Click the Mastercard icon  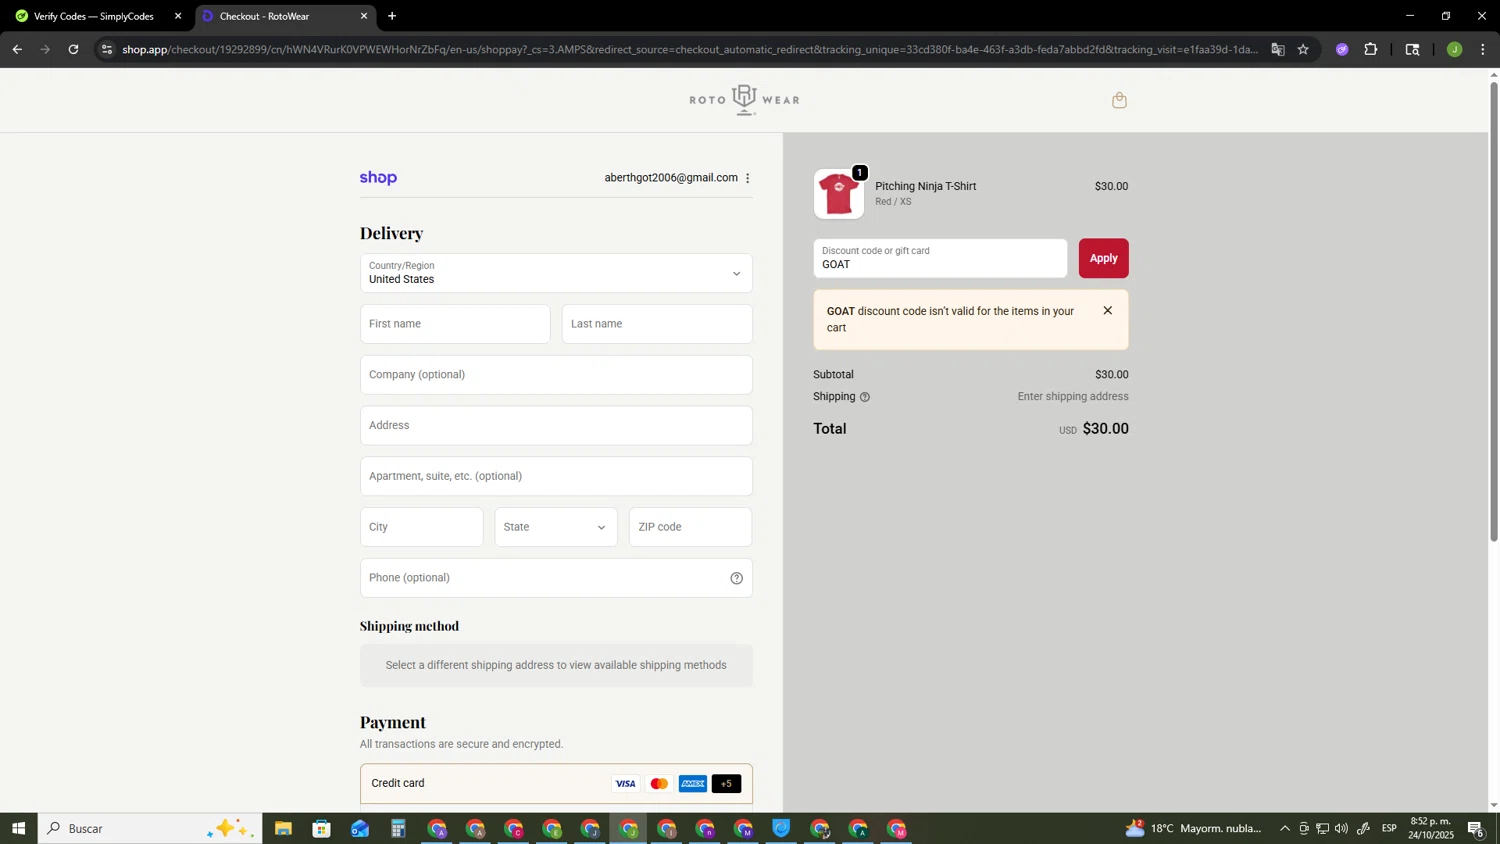pos(659,784)
